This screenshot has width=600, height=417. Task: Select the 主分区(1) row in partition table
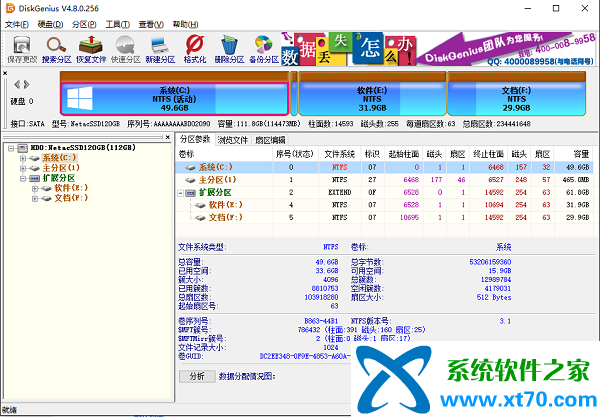point(384,180)
